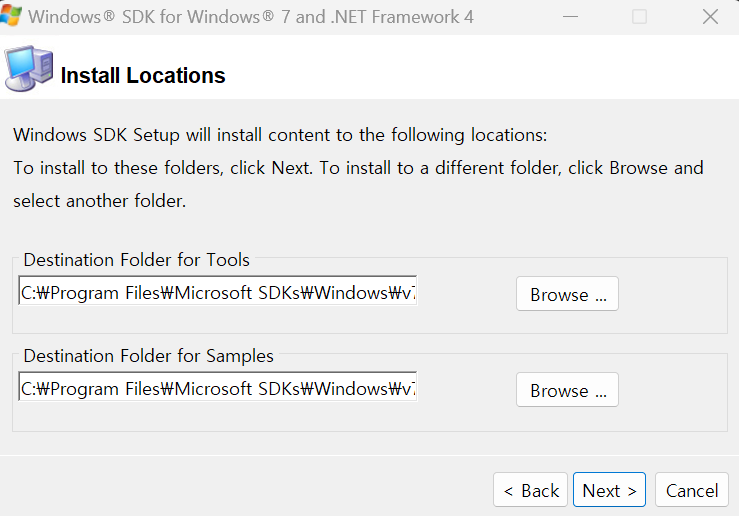
Task: Close the SDK setup window
Action: [x=710, y=17]
